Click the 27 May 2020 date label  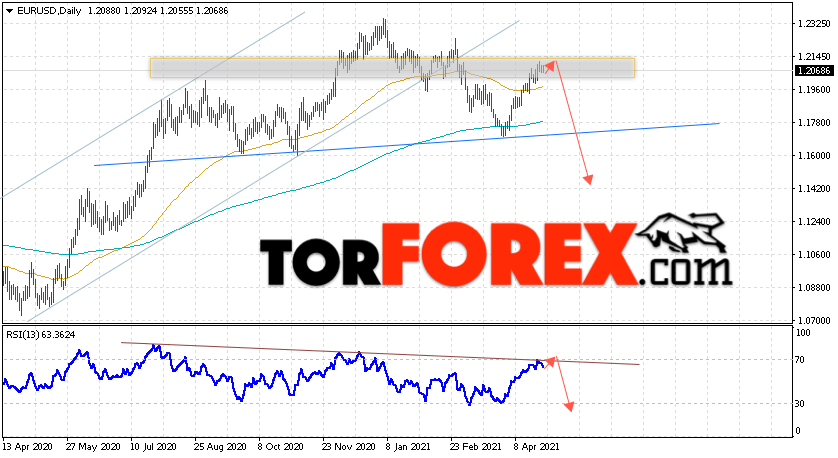93,446
